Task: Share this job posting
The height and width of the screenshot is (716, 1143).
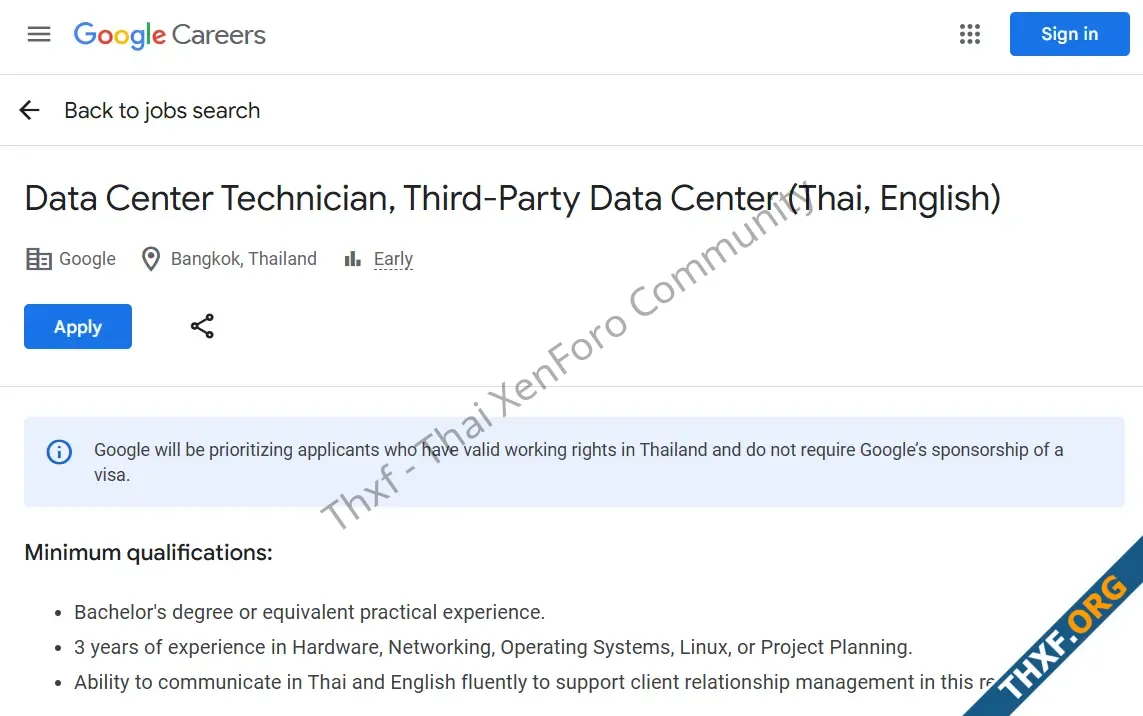Action: [202, 327]
